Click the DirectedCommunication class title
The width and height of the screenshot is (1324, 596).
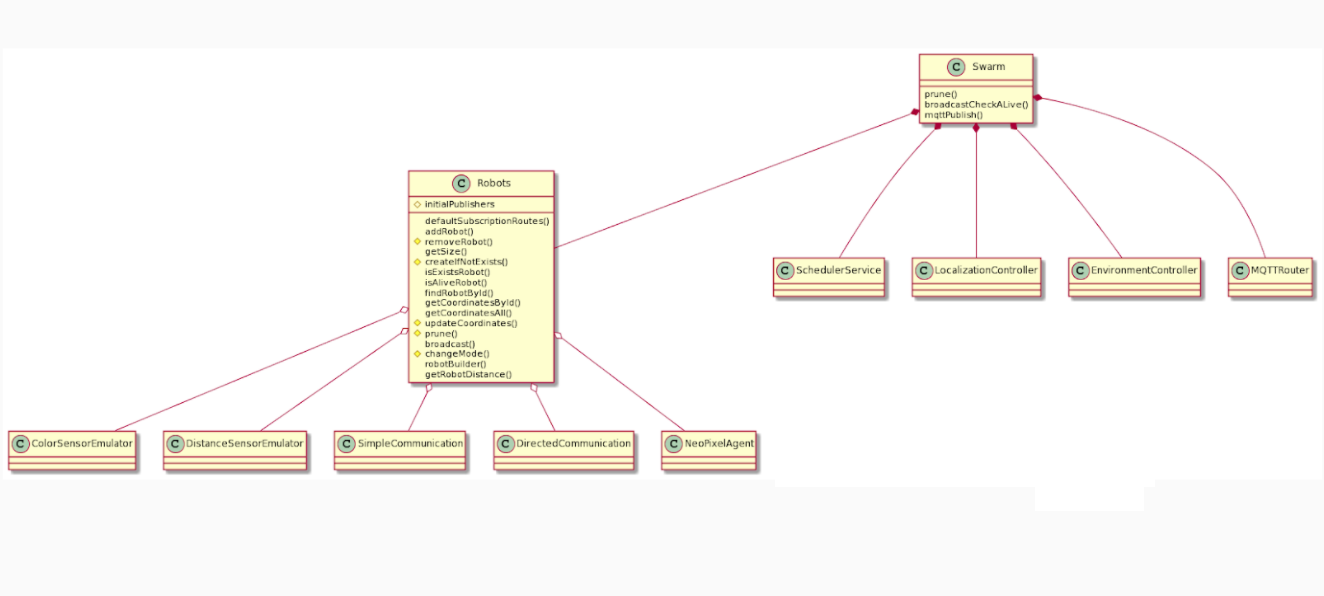[573, 443]
